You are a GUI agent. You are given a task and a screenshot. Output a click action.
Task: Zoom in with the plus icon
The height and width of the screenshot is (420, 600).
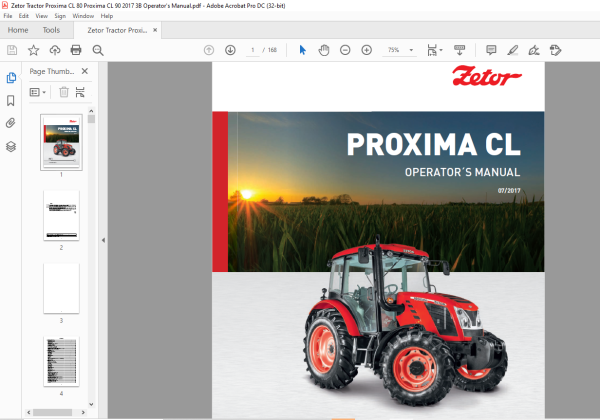point(367,50)
